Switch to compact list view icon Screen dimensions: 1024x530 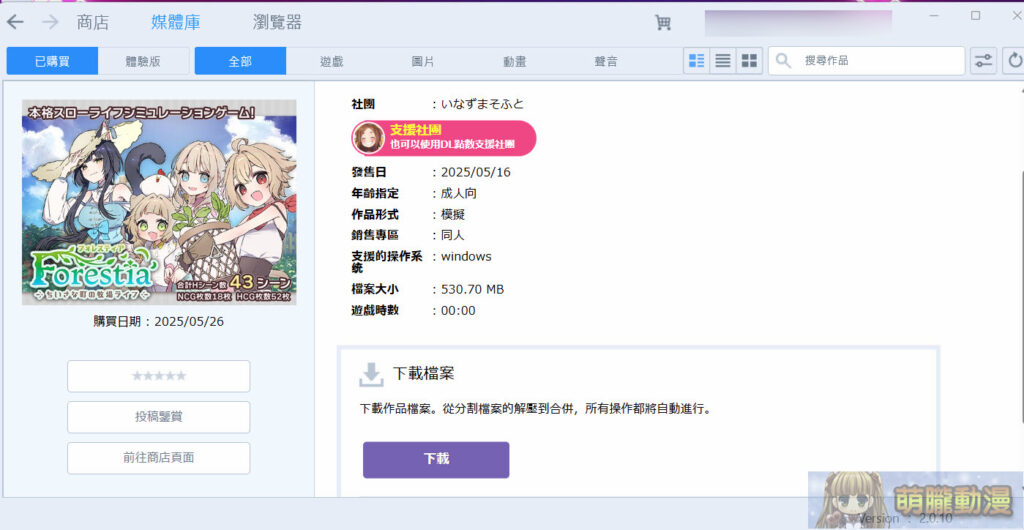pos(723,61)
